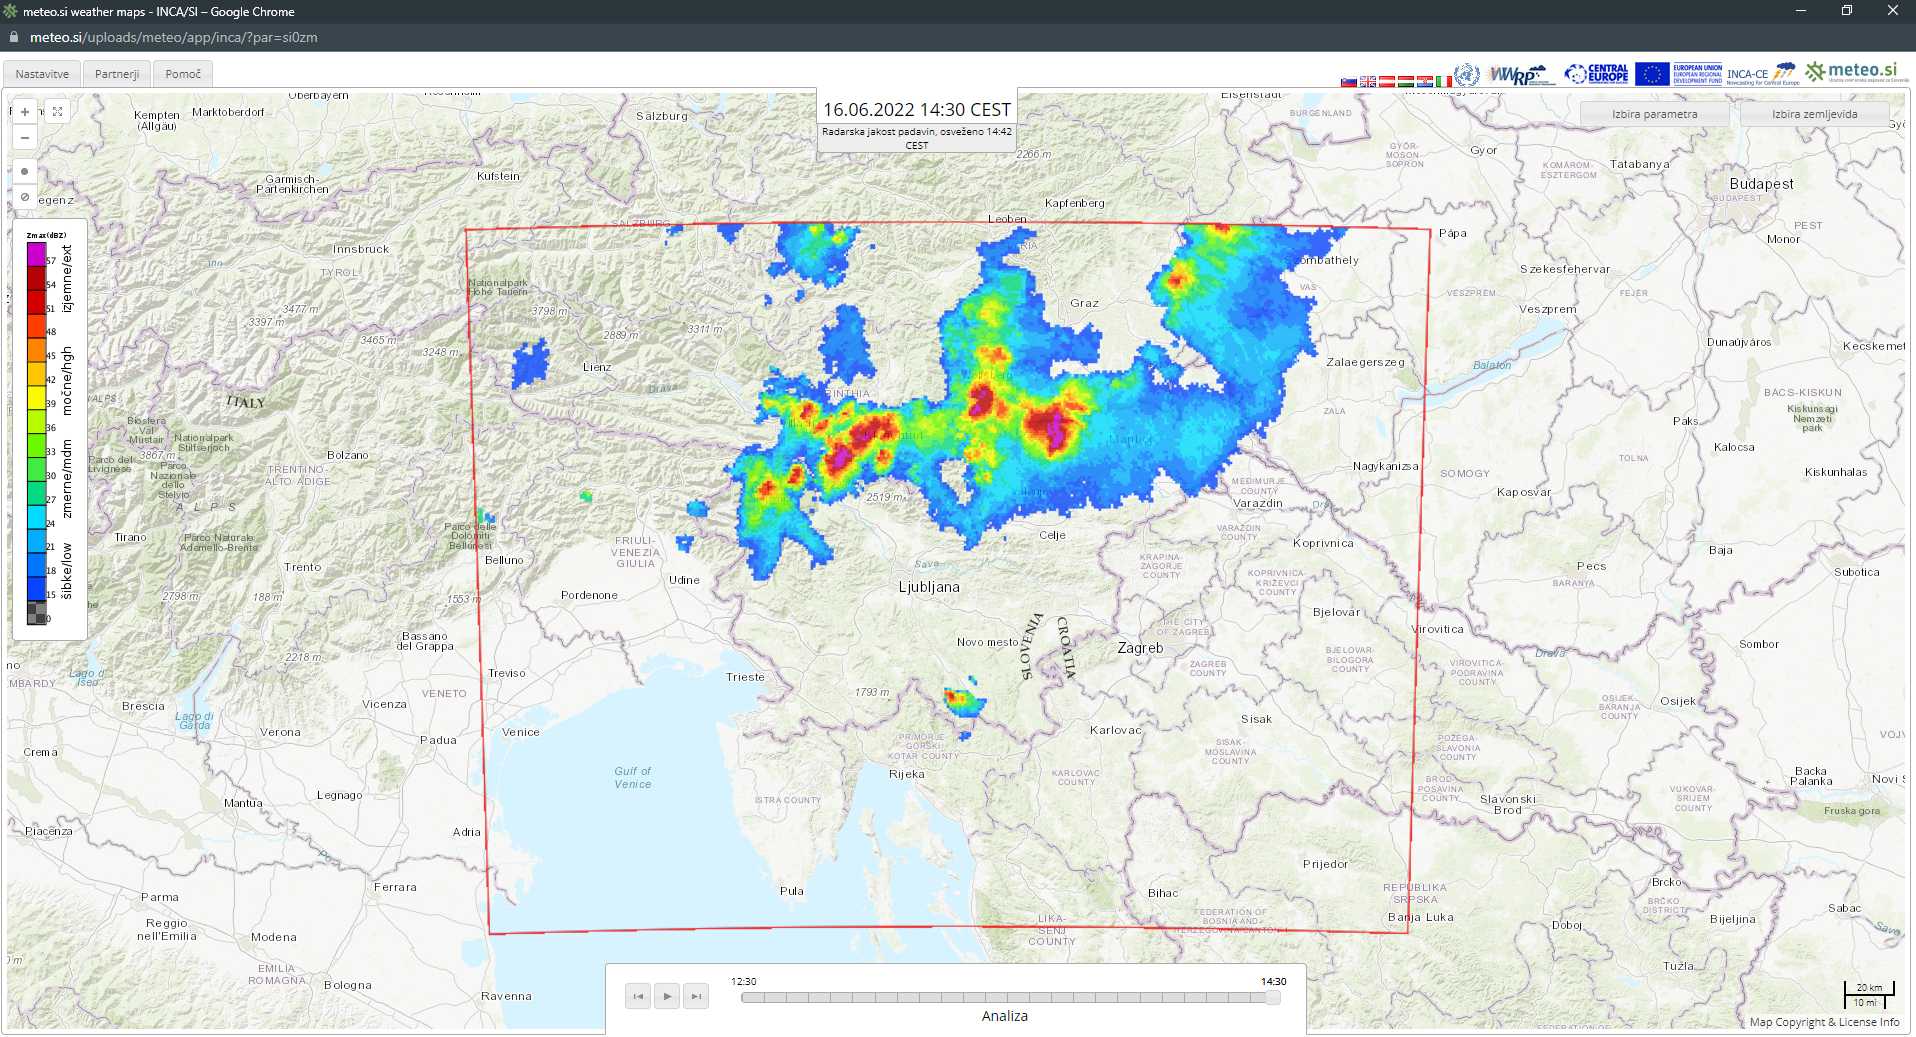Click the Rijeka label on the map
The image size is (1916, 1037).
907,774
